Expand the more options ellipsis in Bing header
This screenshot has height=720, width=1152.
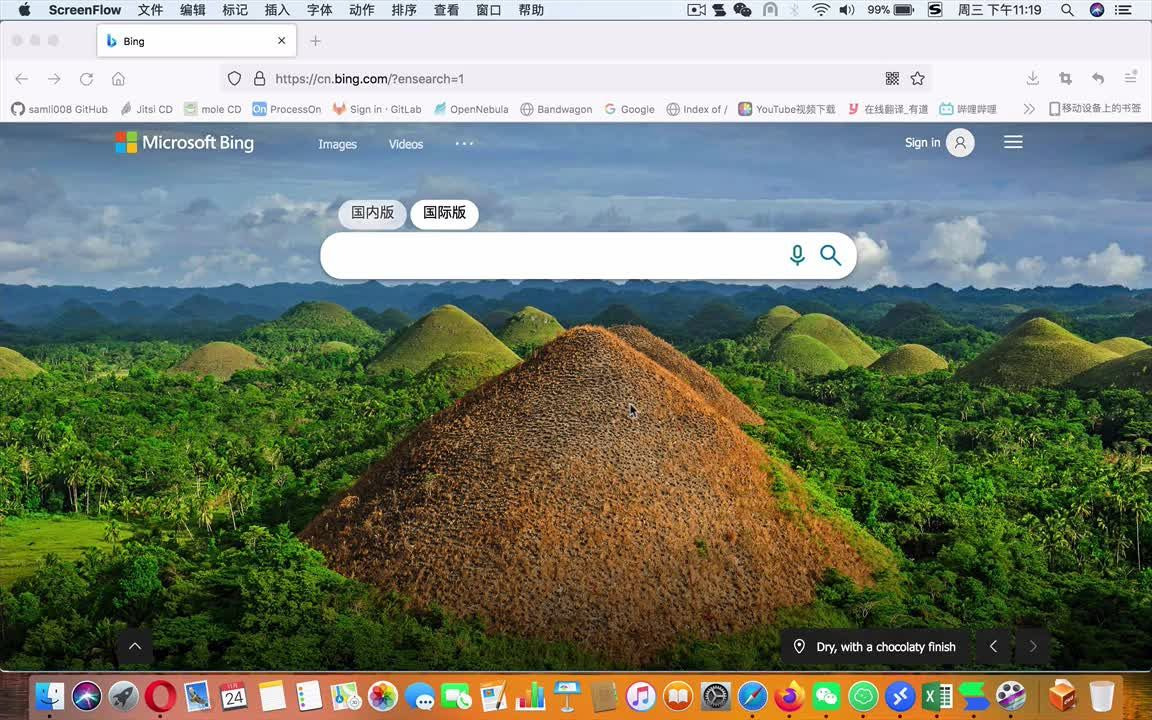coord(464,143)
